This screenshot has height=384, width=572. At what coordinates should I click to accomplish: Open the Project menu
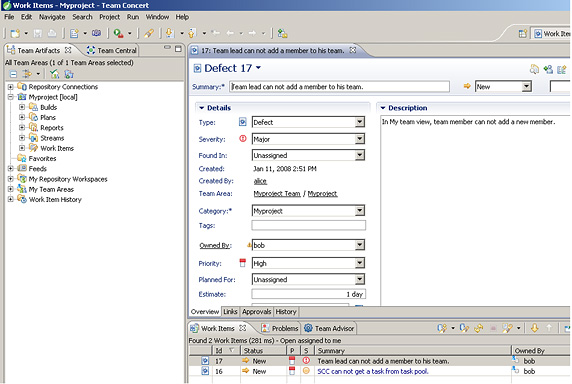pyautogui.click(x=109, y=17)
